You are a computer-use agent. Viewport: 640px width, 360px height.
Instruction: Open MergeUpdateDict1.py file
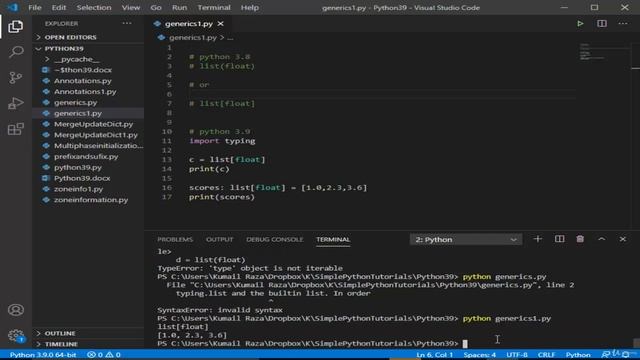pos(96,135)
